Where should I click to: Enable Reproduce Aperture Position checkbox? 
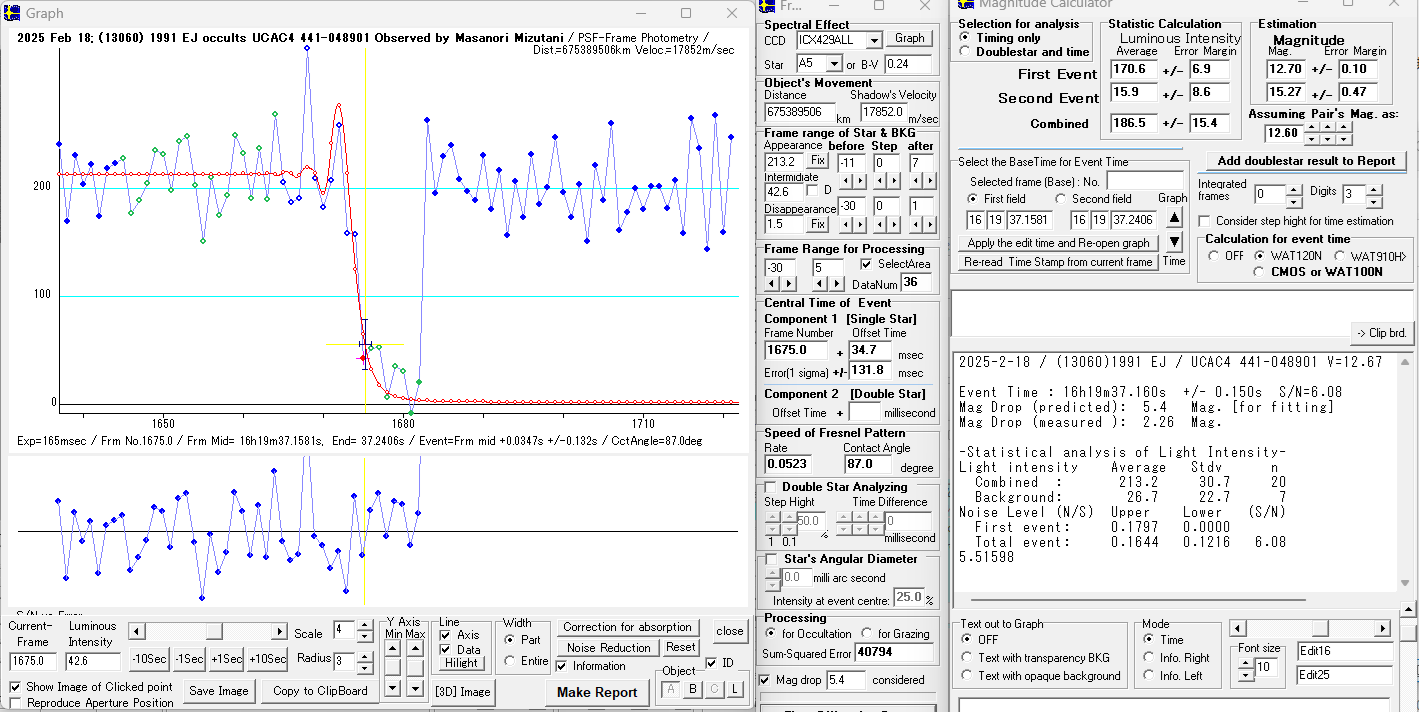[15, 703]
